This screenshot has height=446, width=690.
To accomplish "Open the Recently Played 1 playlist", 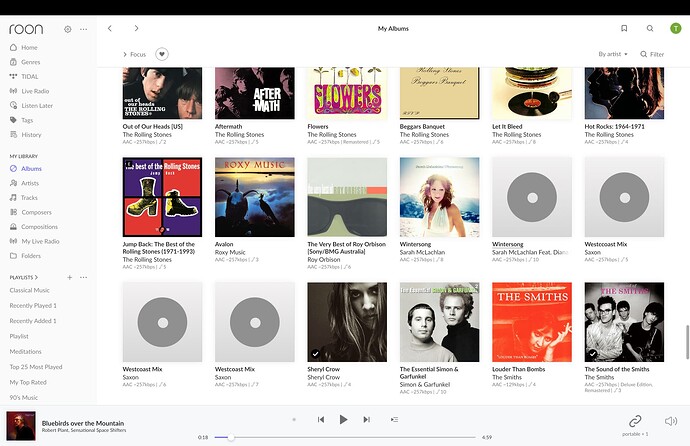I will click(x=33, y=306).
